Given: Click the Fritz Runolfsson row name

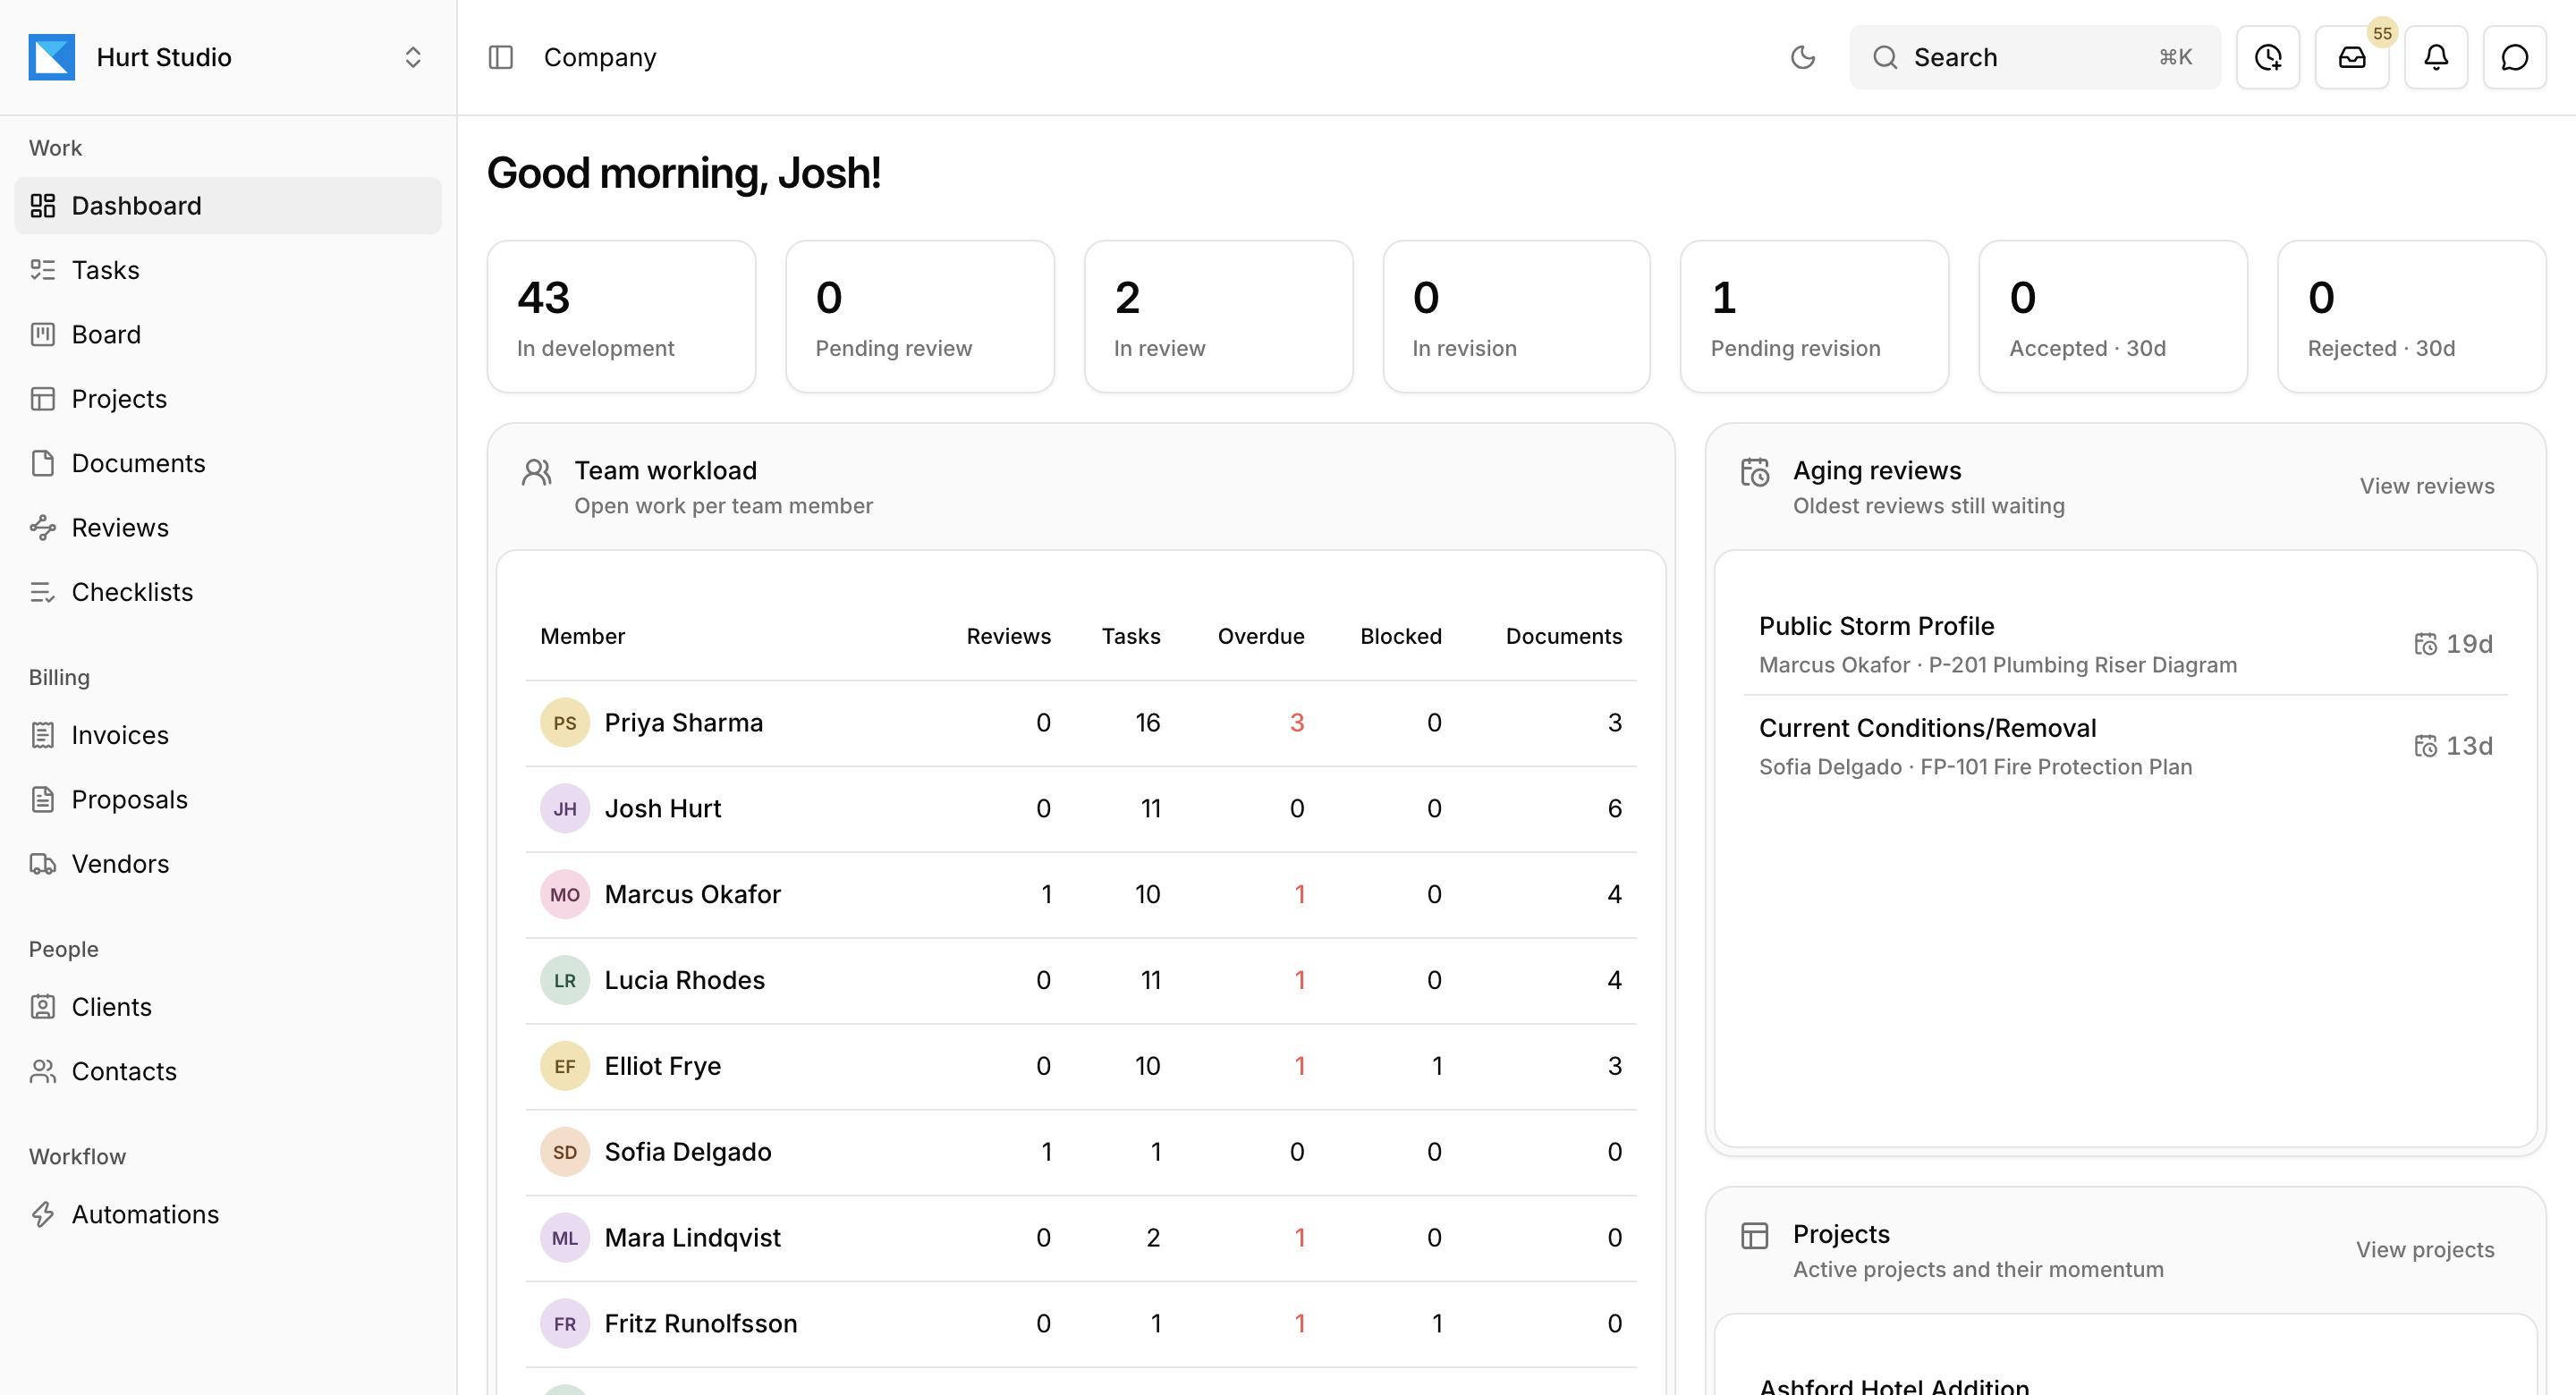Looking at the screenshot, I should point(700,1323).
